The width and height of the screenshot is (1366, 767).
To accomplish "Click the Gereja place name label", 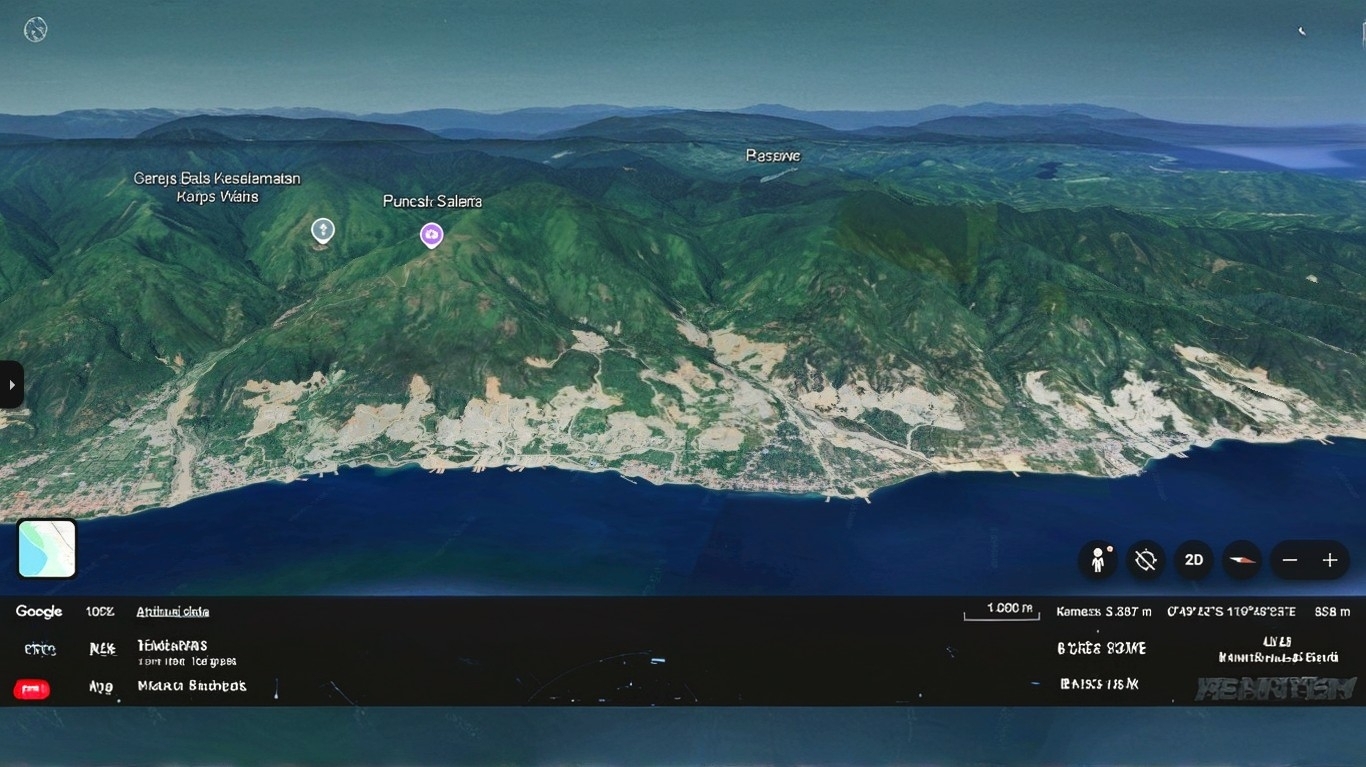I will [x=217, y=187].
